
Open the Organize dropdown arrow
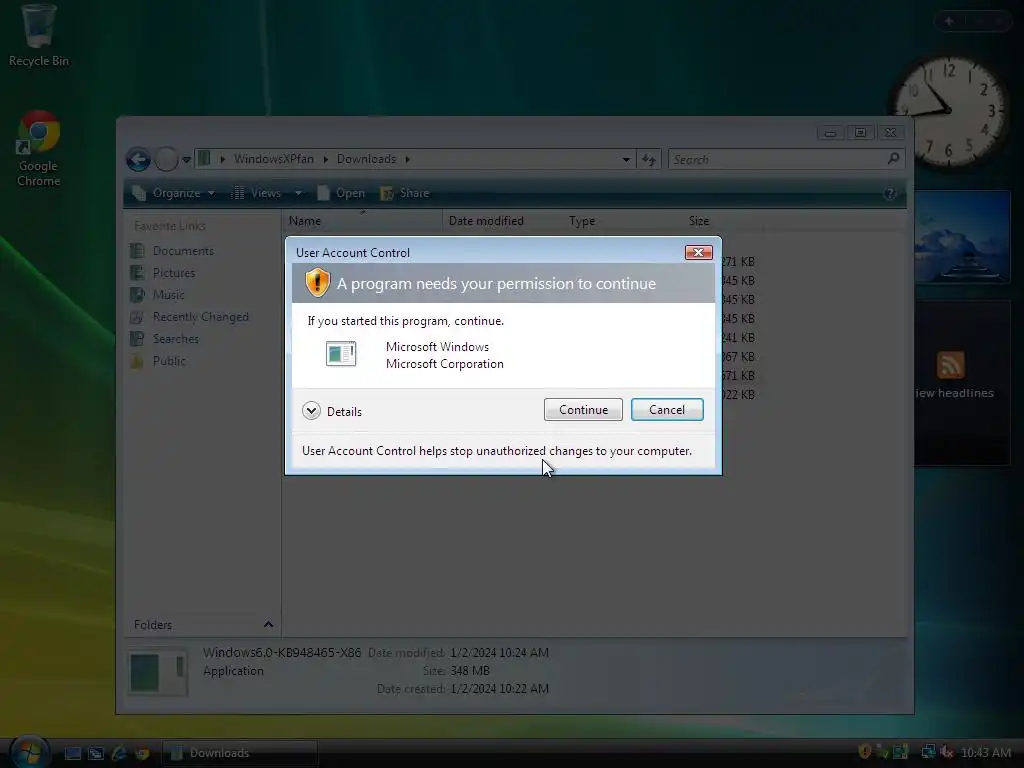coord(211,193)
